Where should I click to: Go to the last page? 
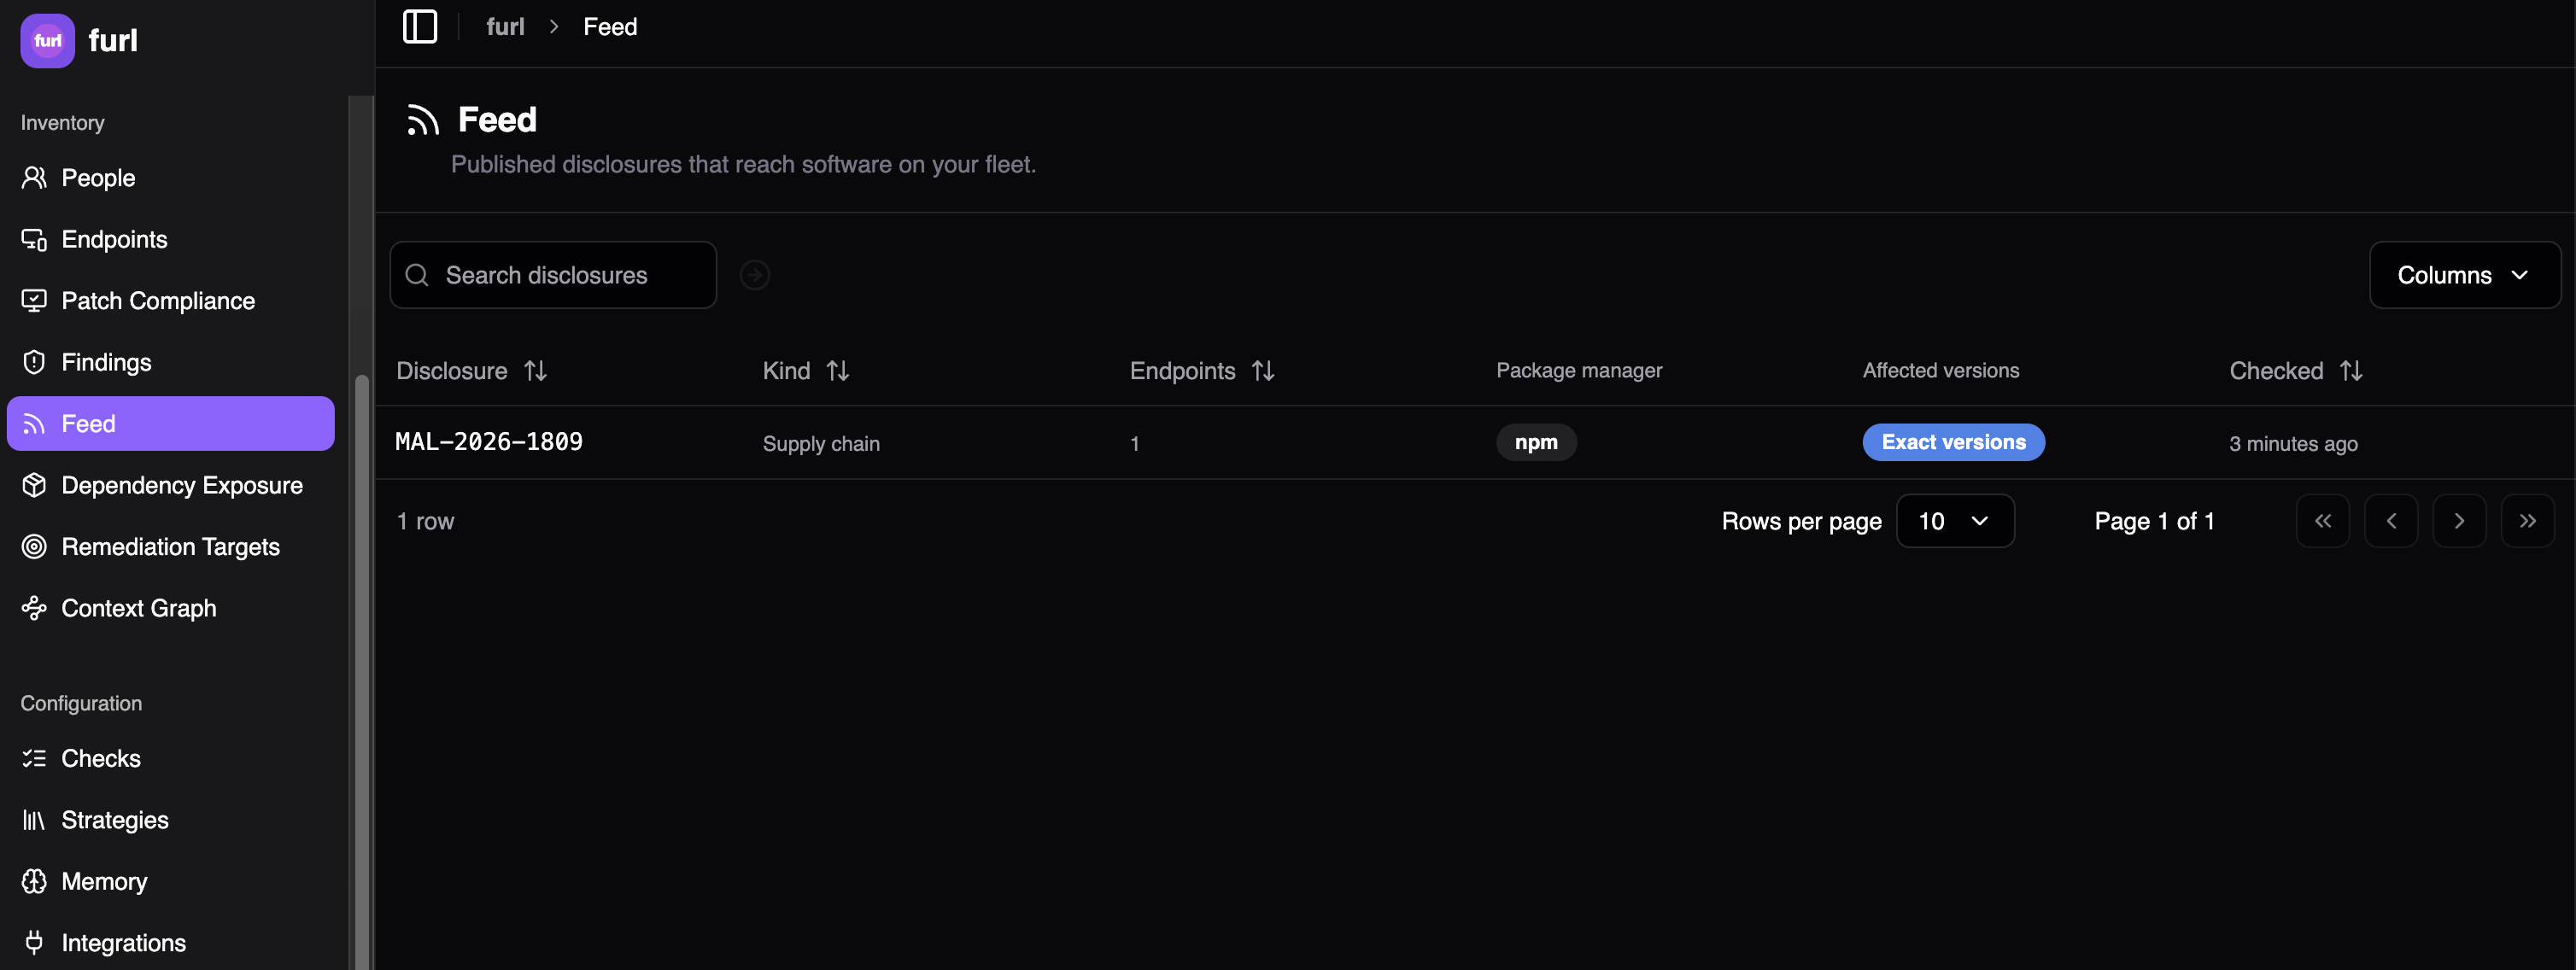click(x=2527, y=521)
